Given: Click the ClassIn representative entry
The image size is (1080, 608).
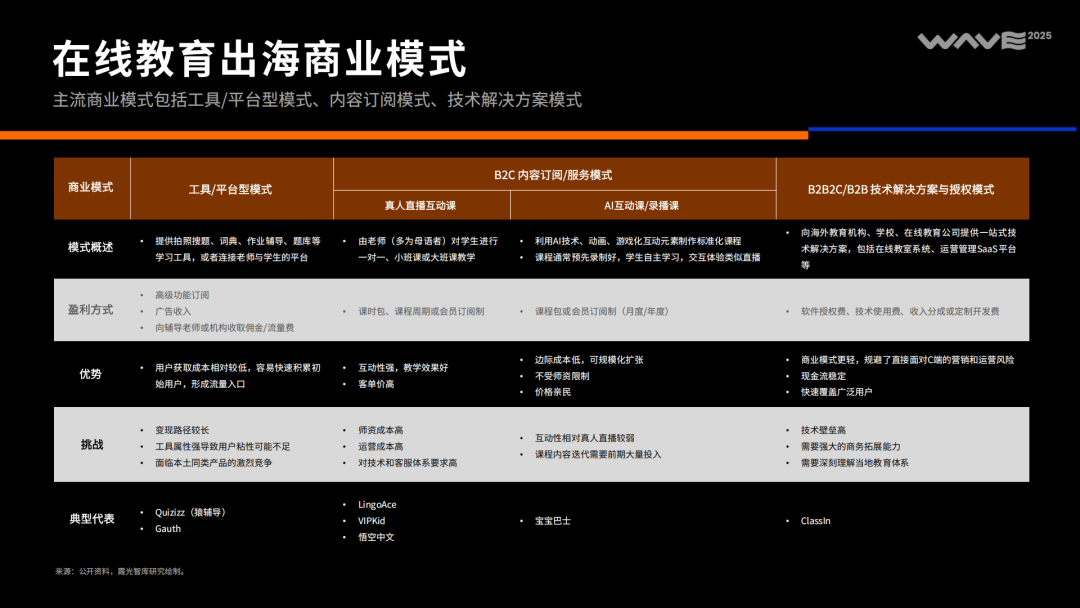Looking at the screenshot, I should tap(817, 520).
